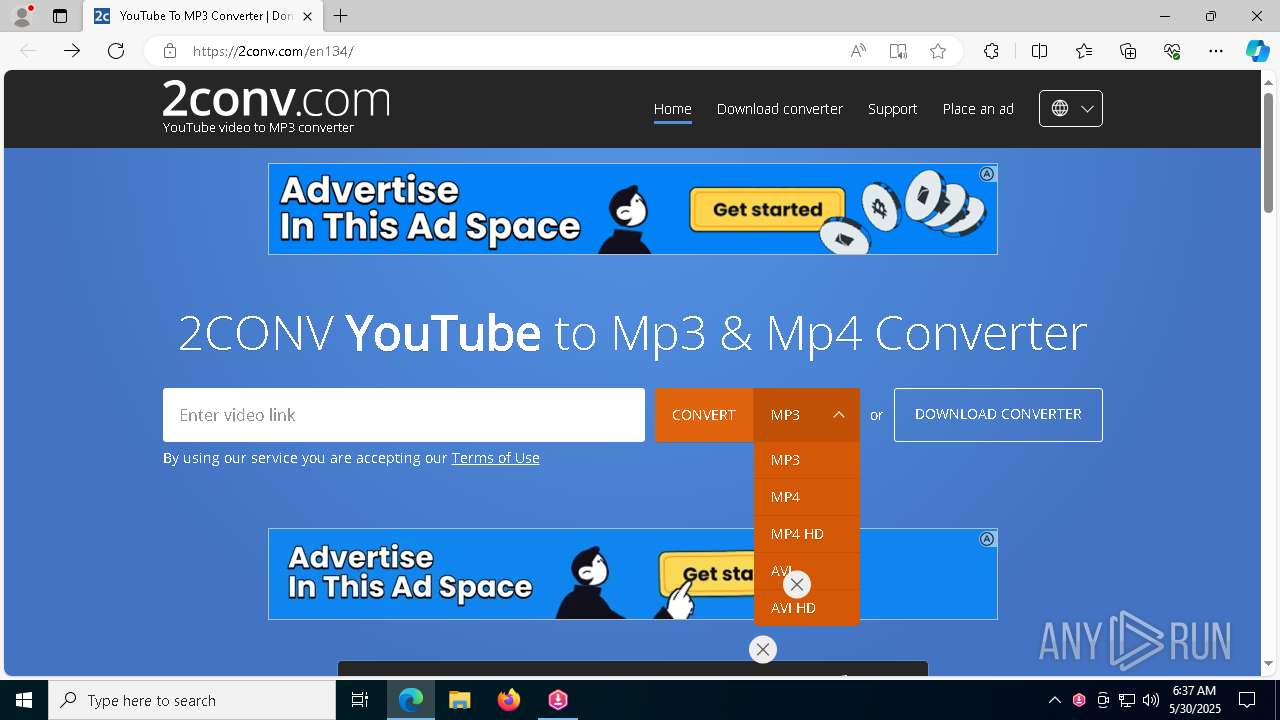
Task: Choose MP4 HD from format list
Action: (x=807, y=534)
